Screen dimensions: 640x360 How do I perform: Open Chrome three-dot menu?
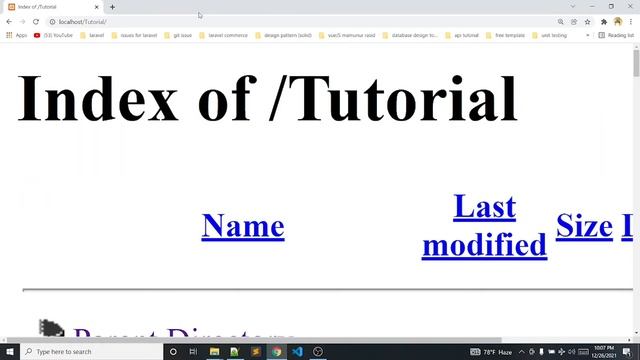pyautogui.click(x=631, y=22)
